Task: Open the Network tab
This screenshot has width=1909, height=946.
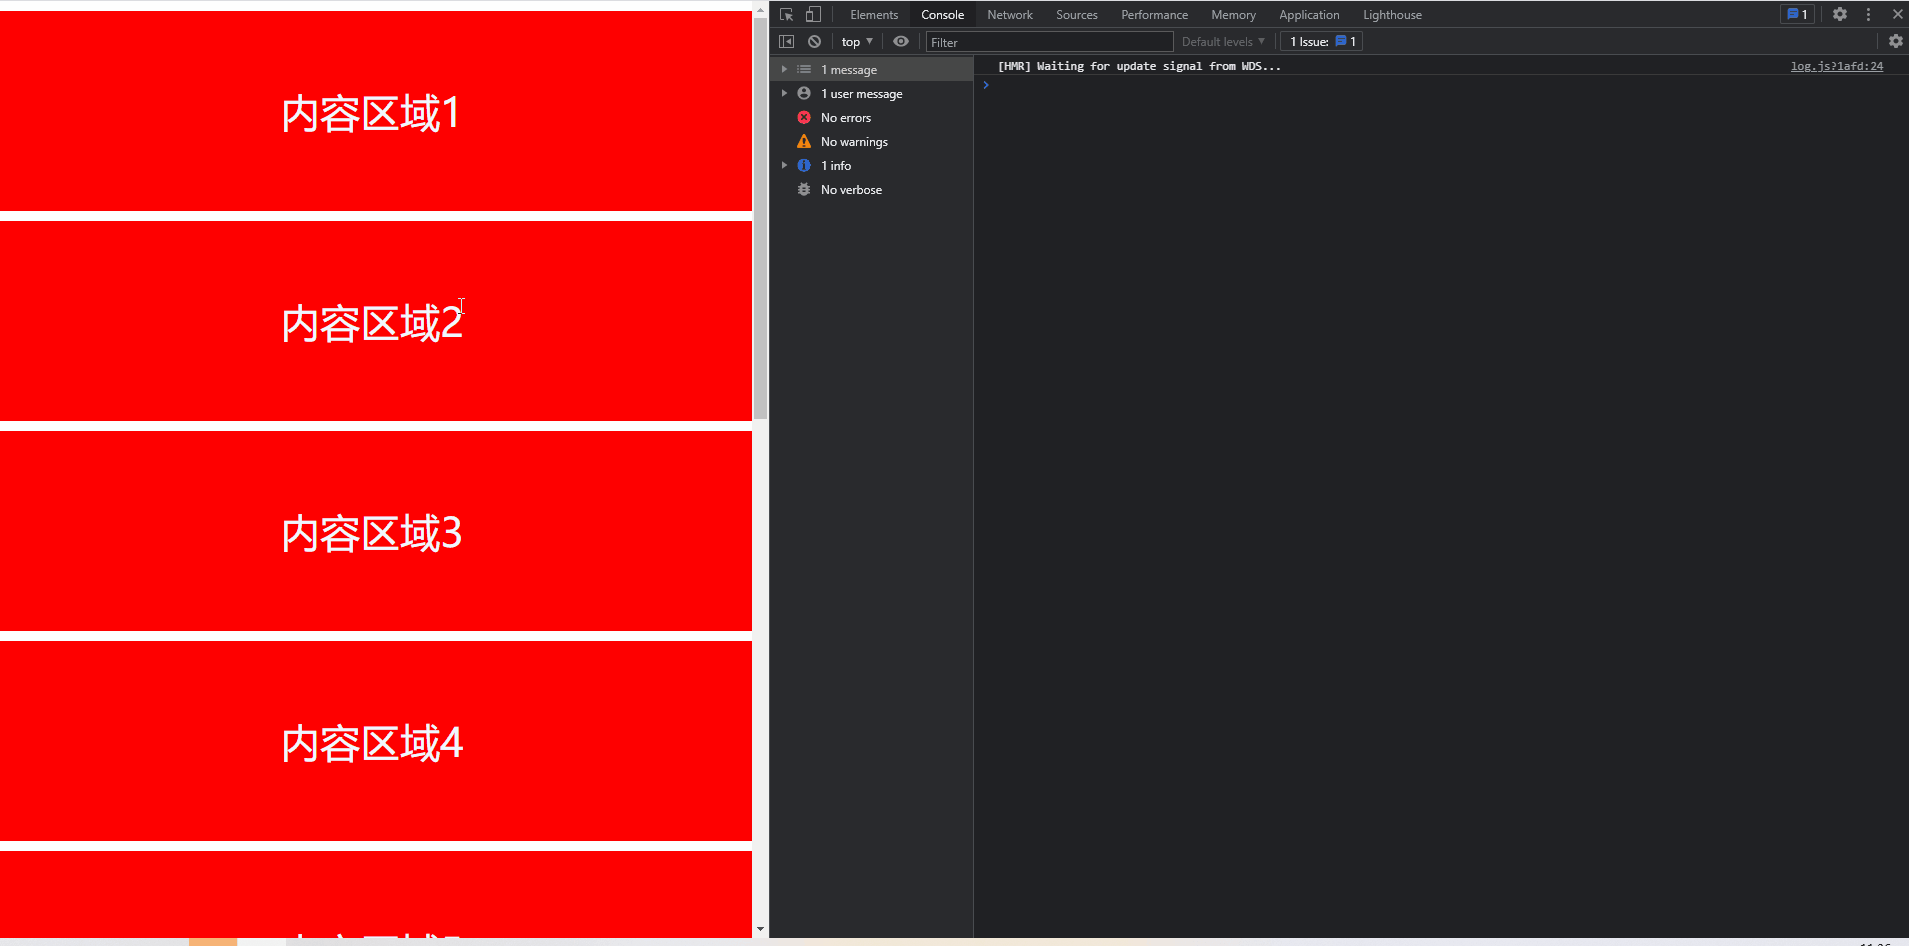Action: 1010,14
